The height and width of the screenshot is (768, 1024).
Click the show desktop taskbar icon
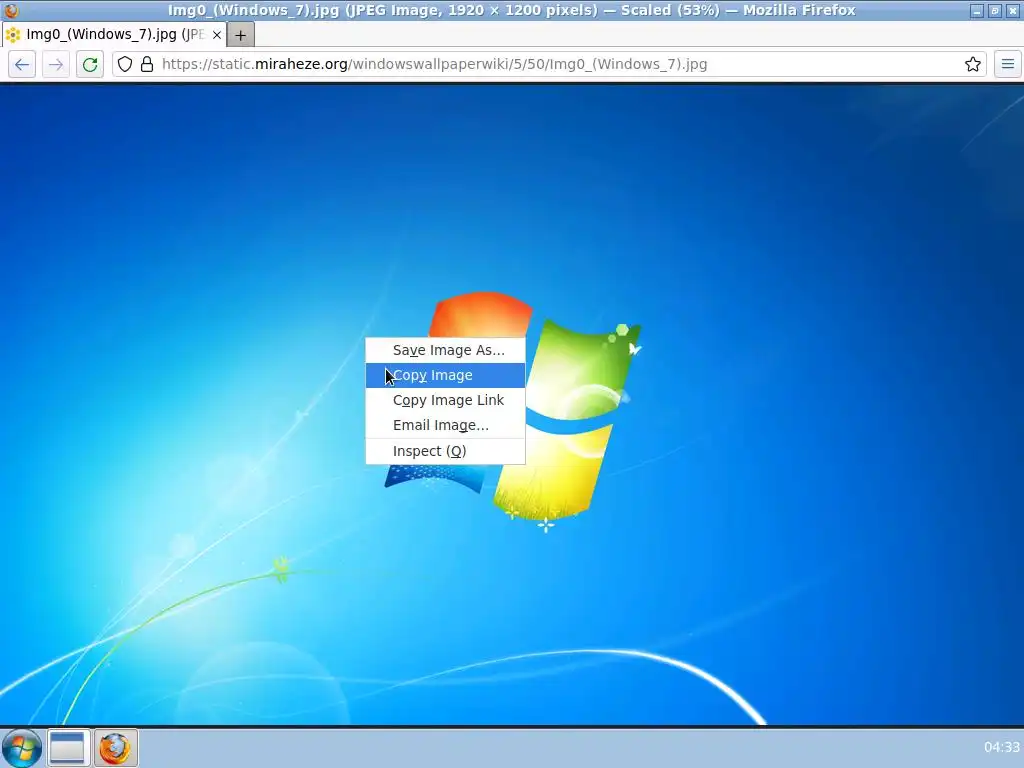point(67,748)
